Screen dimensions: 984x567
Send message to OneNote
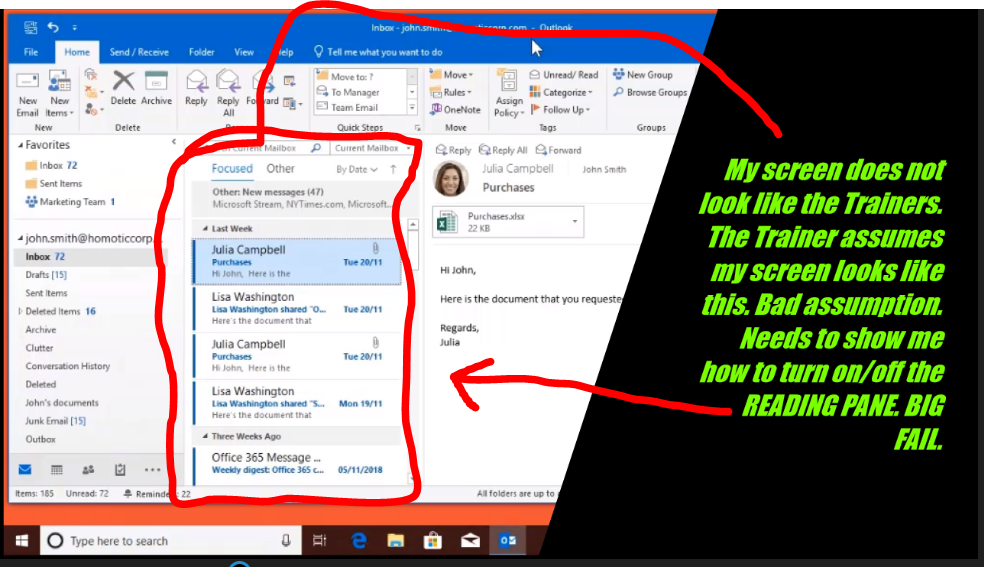(x=456, y=109)
